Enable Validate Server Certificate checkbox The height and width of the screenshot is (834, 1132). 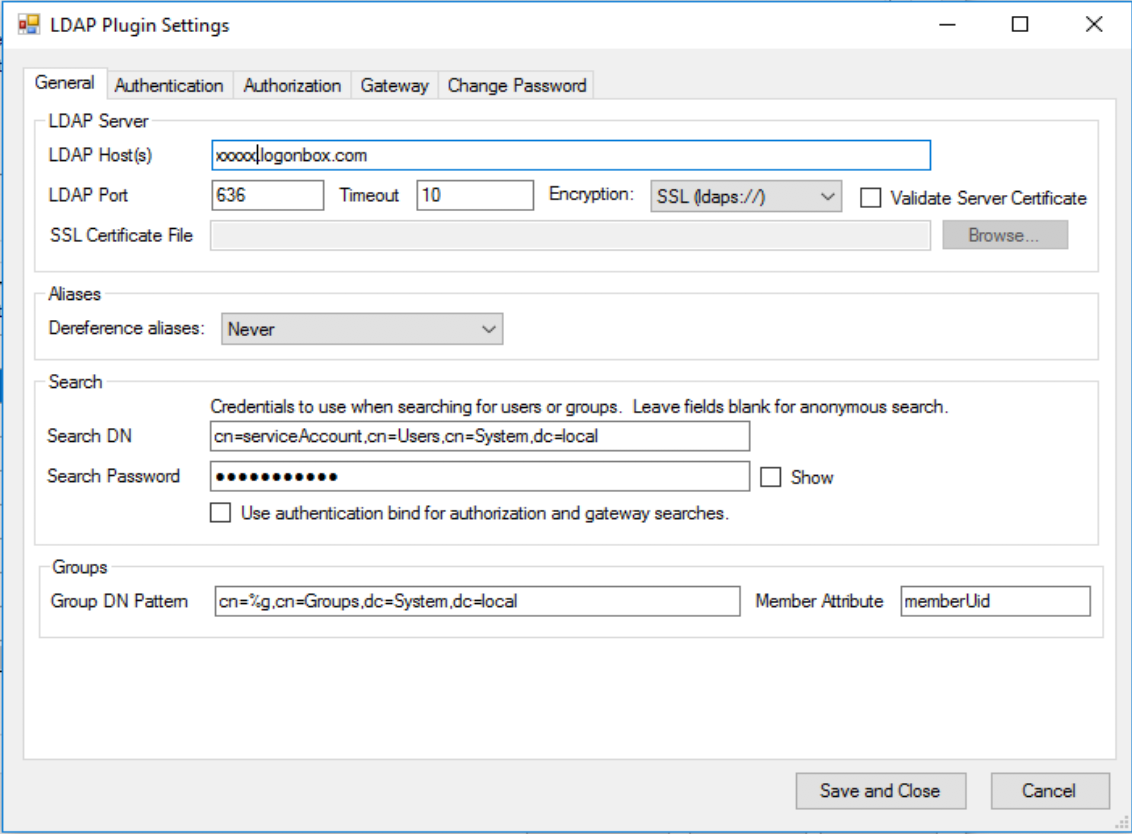pyautogui.click(x=871, y=198)
